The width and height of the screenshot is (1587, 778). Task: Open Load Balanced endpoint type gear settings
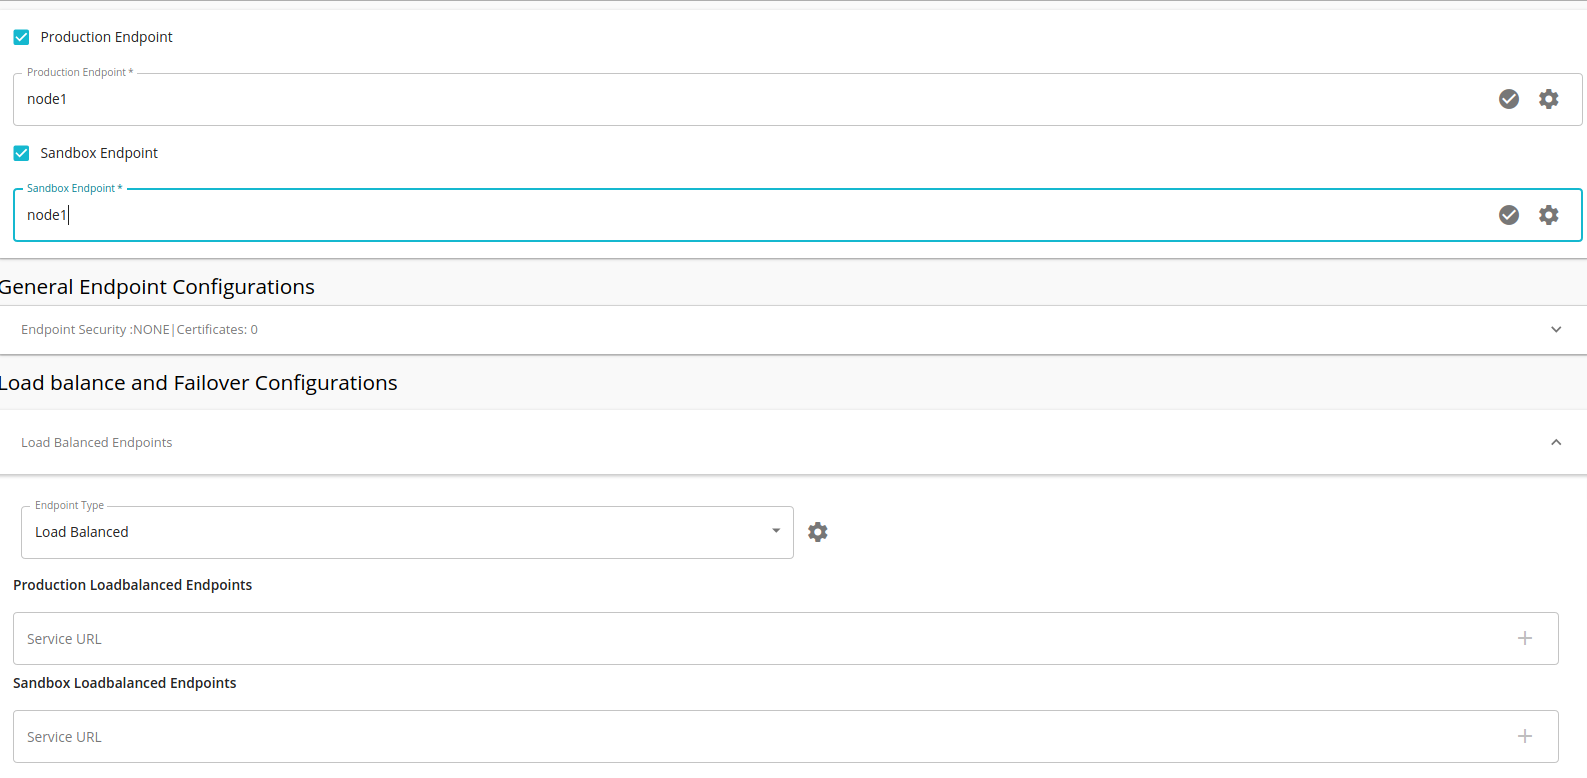(x=818, y=532)
